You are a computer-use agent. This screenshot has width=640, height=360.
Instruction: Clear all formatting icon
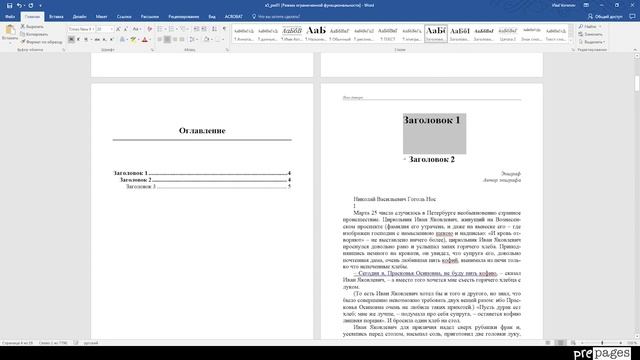(149, 29)
